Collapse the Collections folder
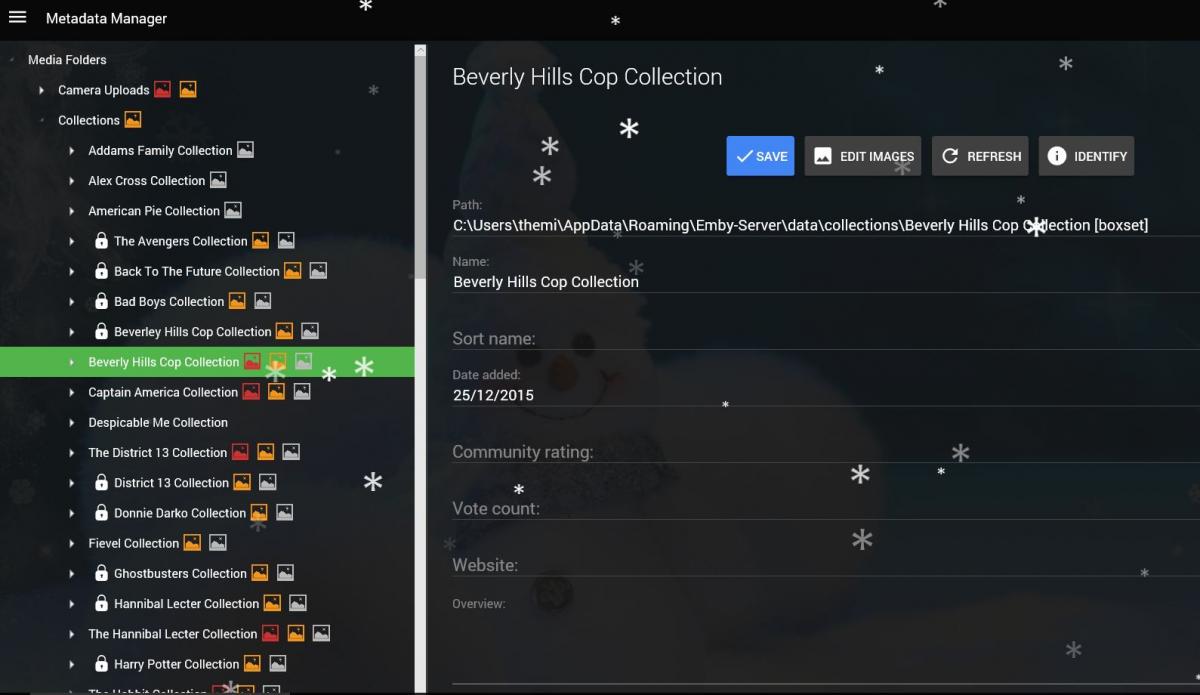1200x695 pixels. [42, 120]
